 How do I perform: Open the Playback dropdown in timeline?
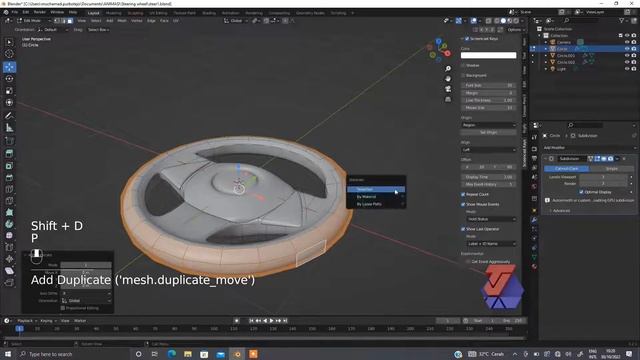(27, 321)
